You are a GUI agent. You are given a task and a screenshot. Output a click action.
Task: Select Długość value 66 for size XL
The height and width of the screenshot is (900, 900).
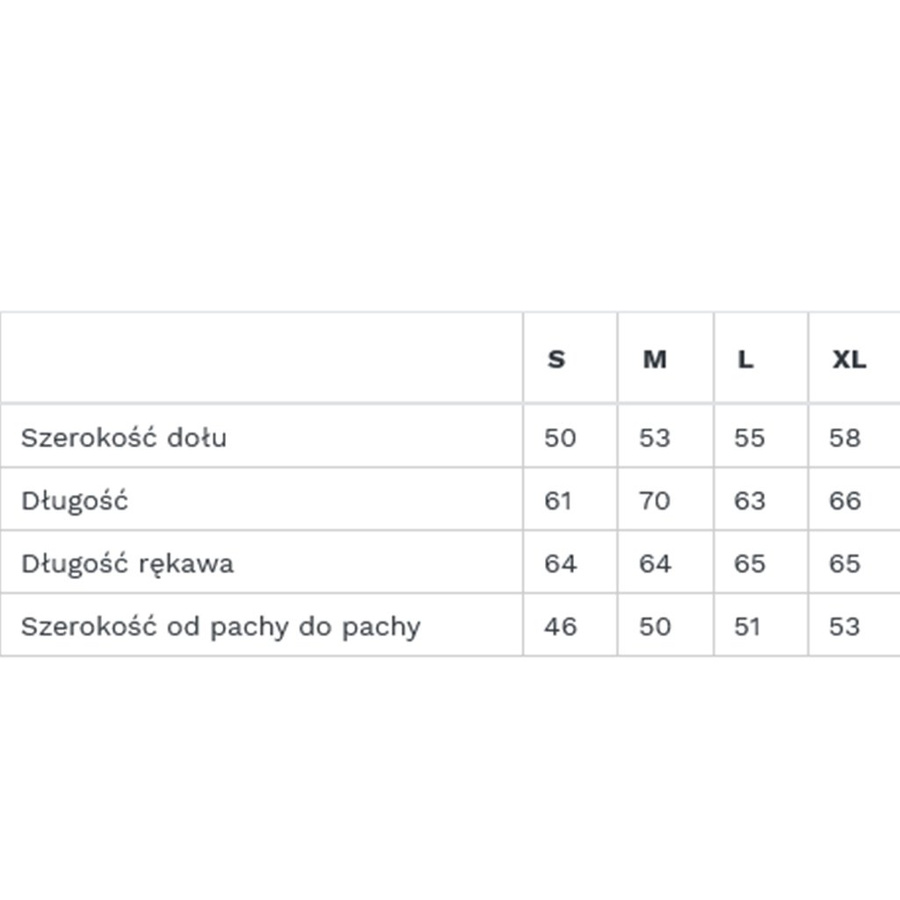pyautogui.click(x=845, y=500)
